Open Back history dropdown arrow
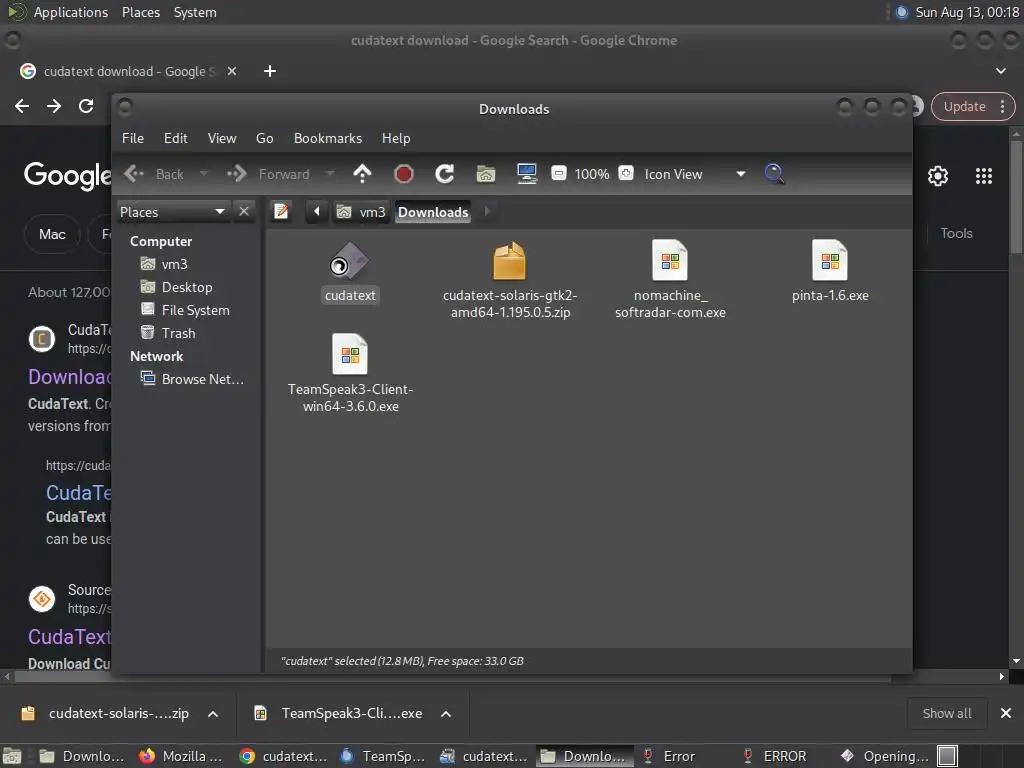Screen dimensions: 1024x768 point(204,174)
